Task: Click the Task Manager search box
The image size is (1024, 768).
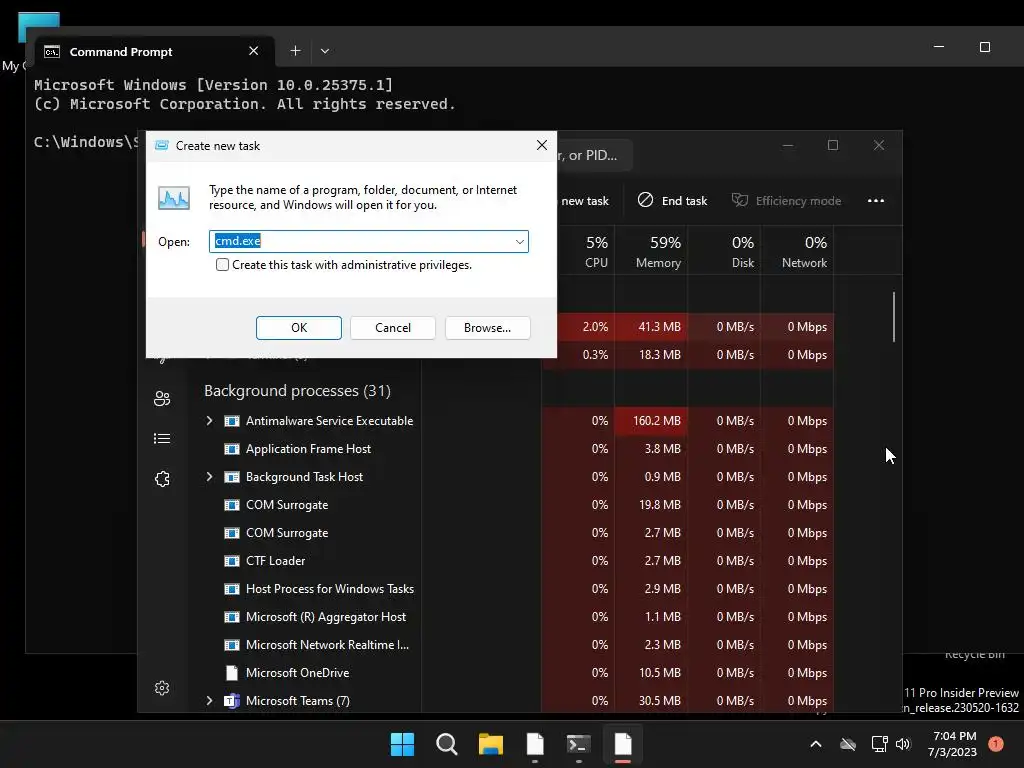Action: [x=593, y=155]
